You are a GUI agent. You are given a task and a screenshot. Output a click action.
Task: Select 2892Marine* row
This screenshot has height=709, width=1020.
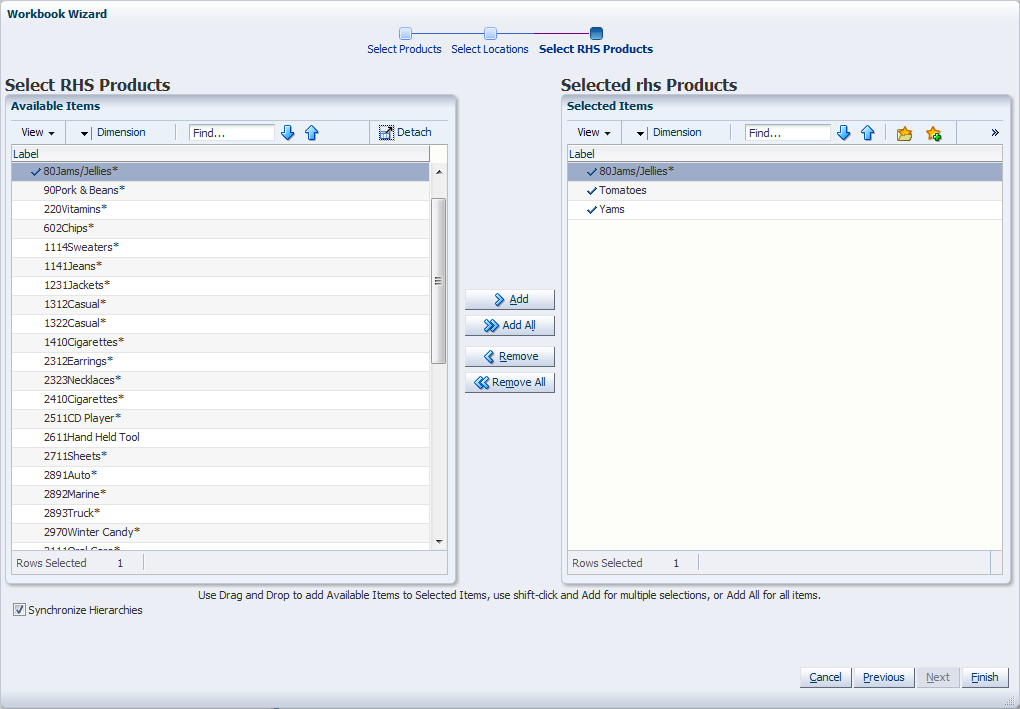coord(221,494)
